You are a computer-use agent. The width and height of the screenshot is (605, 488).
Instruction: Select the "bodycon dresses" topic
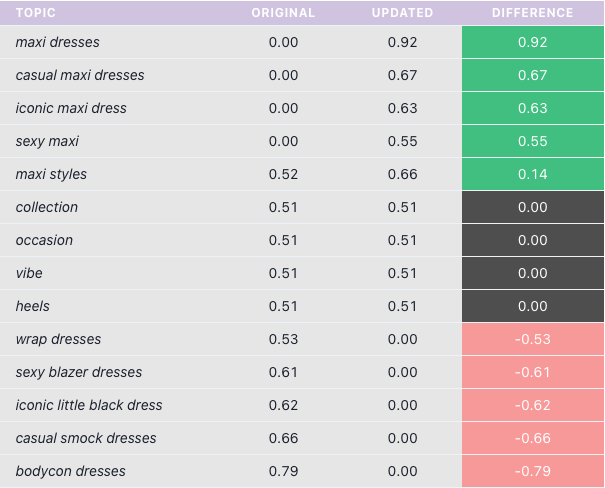pyautogui.click(x=70, y=471)
